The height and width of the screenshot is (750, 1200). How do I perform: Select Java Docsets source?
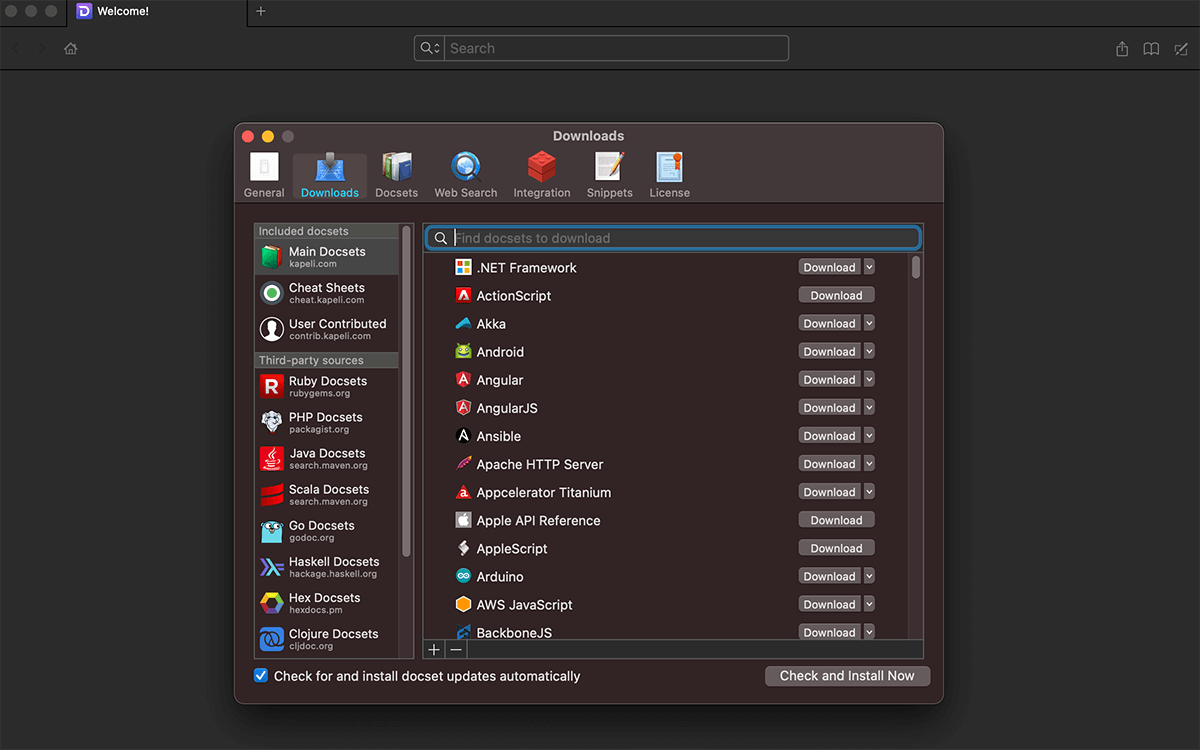click(x=327, y=458)
